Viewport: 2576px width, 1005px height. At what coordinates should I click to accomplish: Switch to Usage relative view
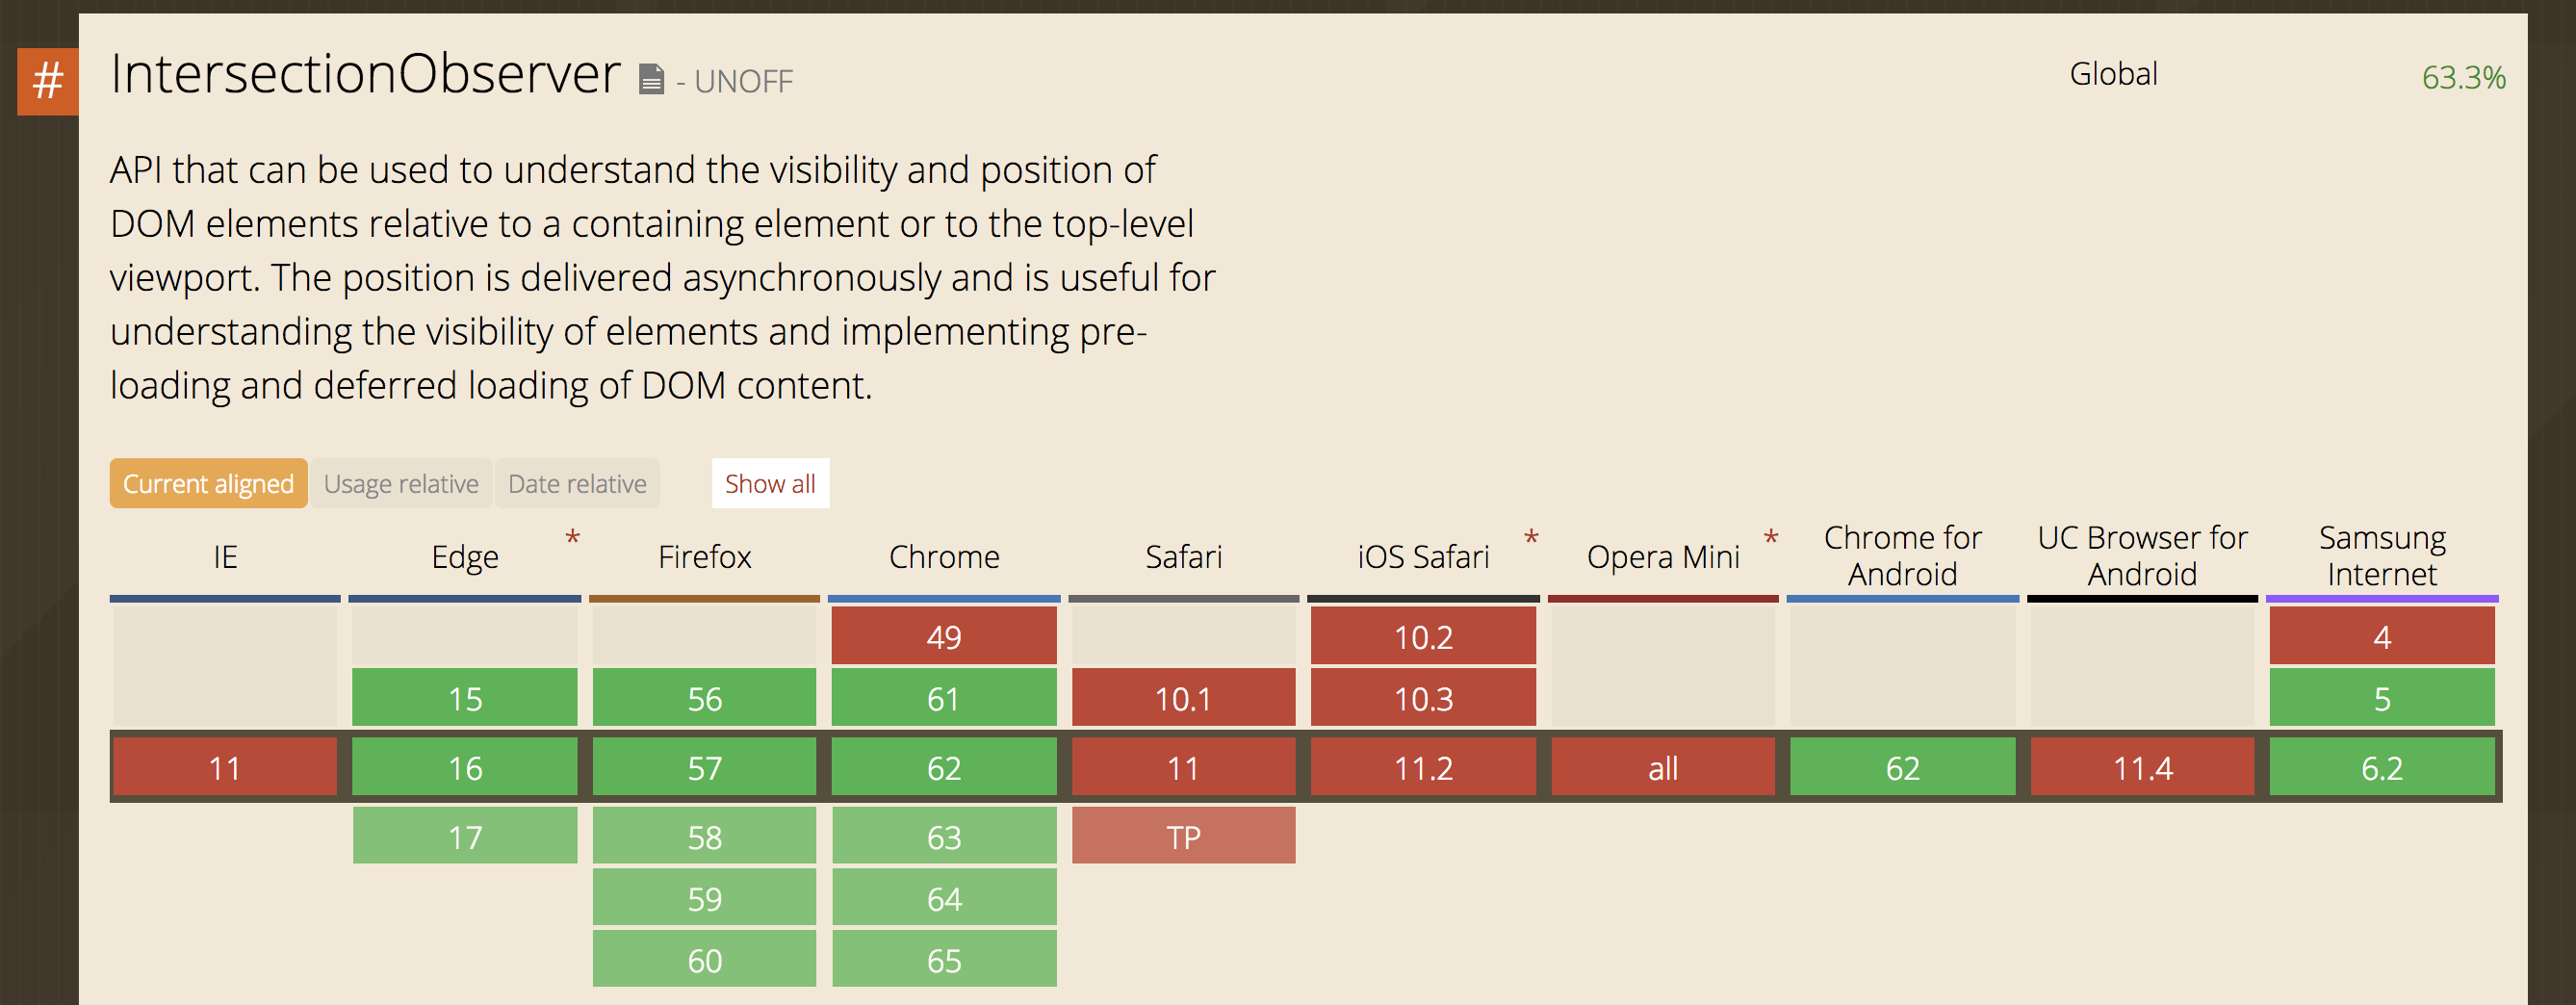[401, 484]
